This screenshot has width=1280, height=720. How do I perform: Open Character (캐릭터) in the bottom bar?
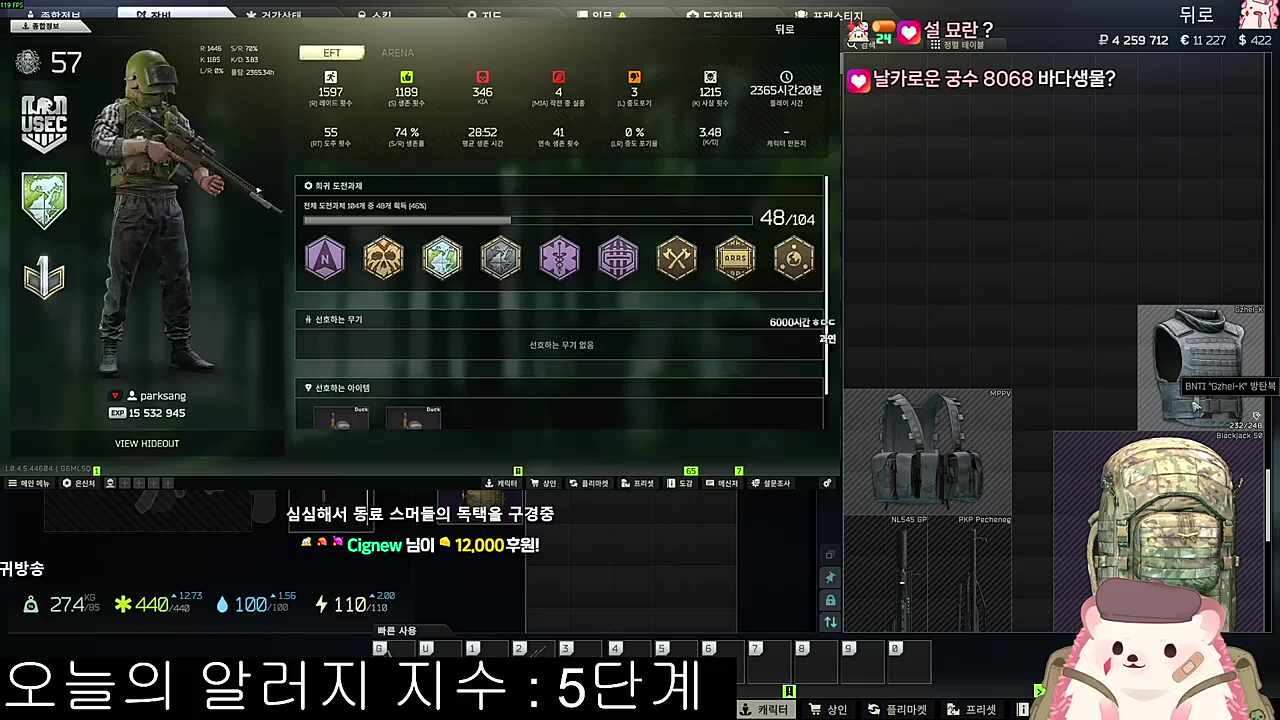coord(502,484)
